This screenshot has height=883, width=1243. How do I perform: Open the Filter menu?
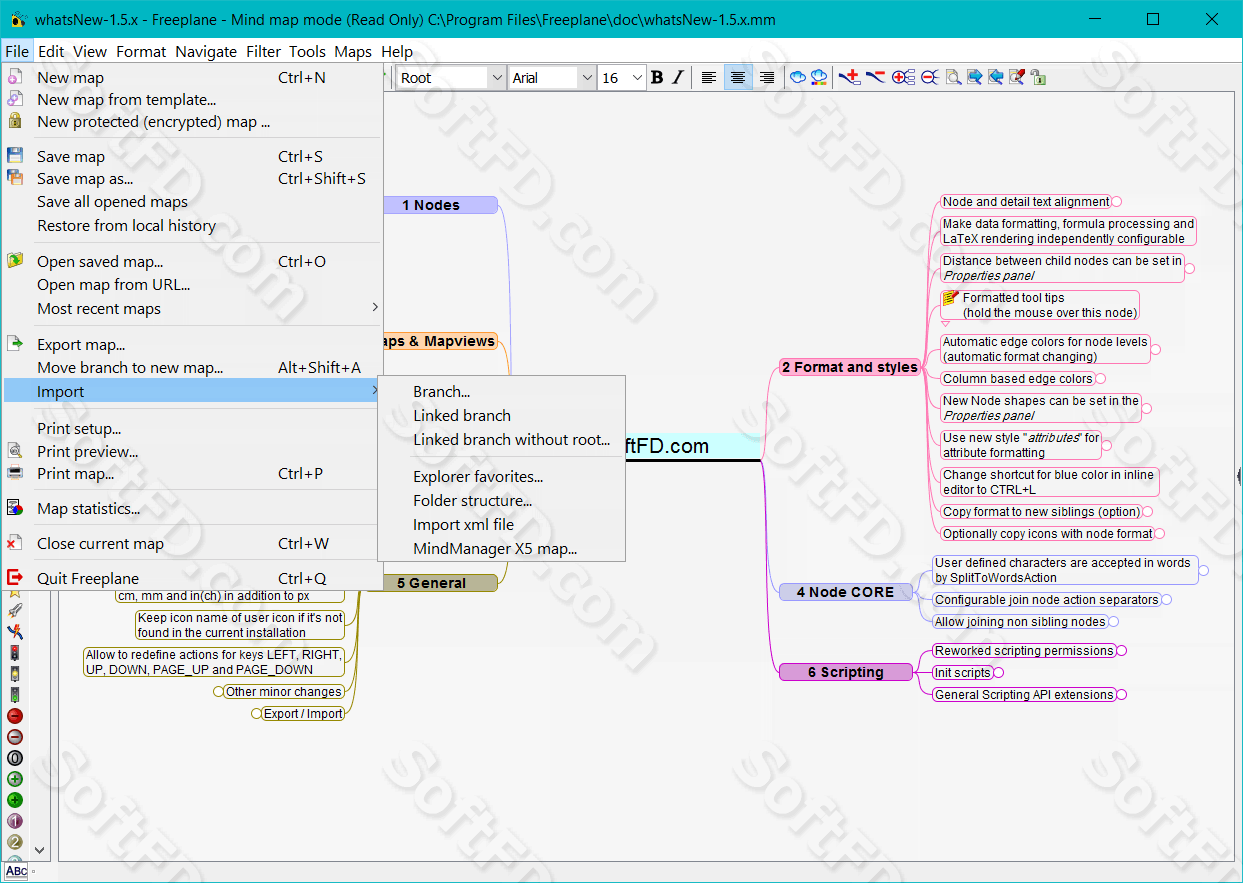(264, 51)
